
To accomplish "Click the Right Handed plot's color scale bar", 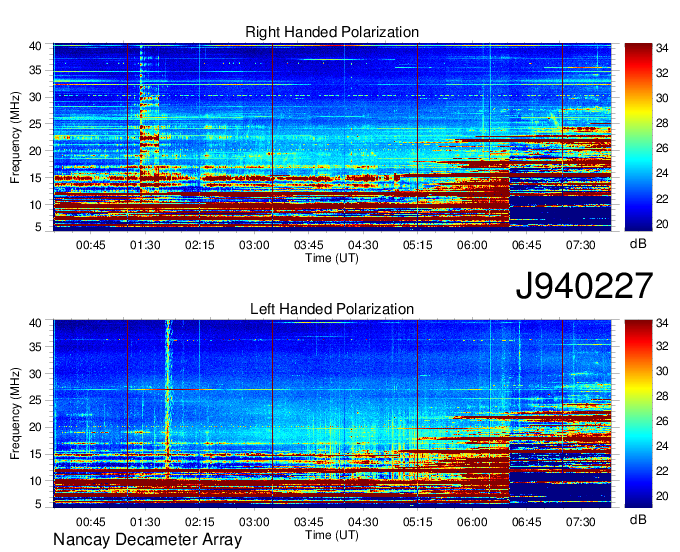I will (638, 137).
